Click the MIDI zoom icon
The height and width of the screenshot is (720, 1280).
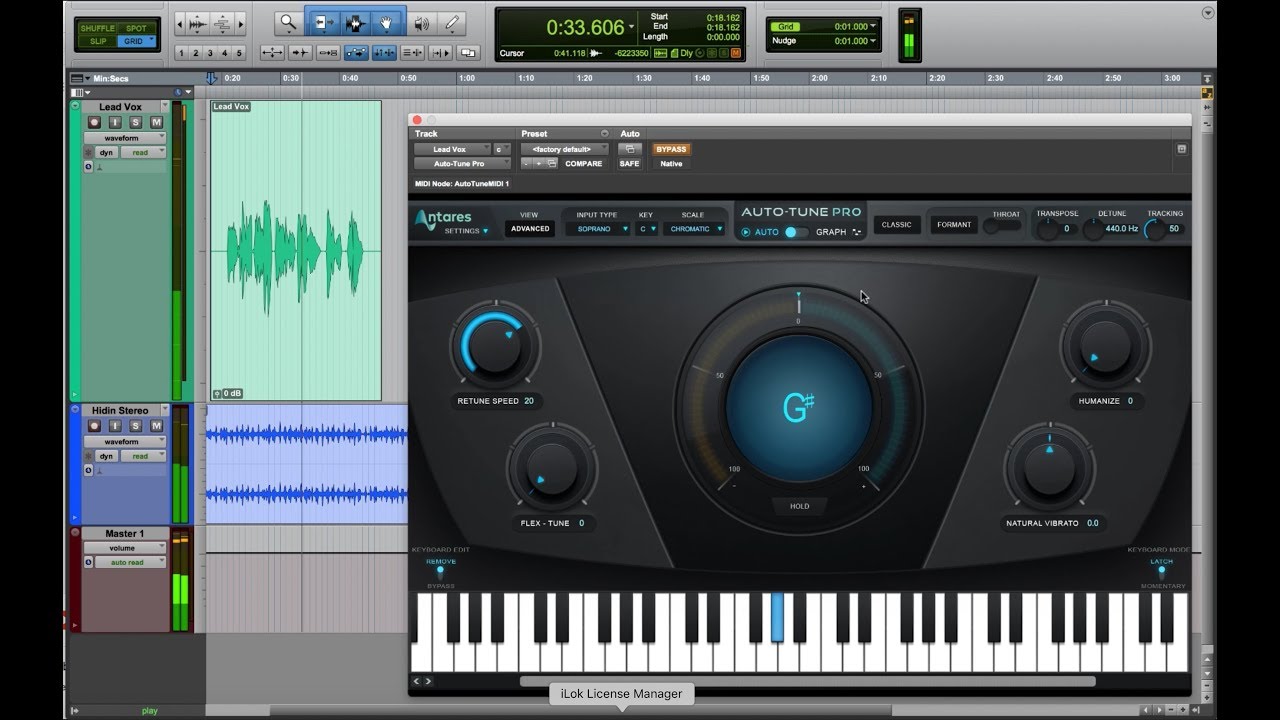222,24
